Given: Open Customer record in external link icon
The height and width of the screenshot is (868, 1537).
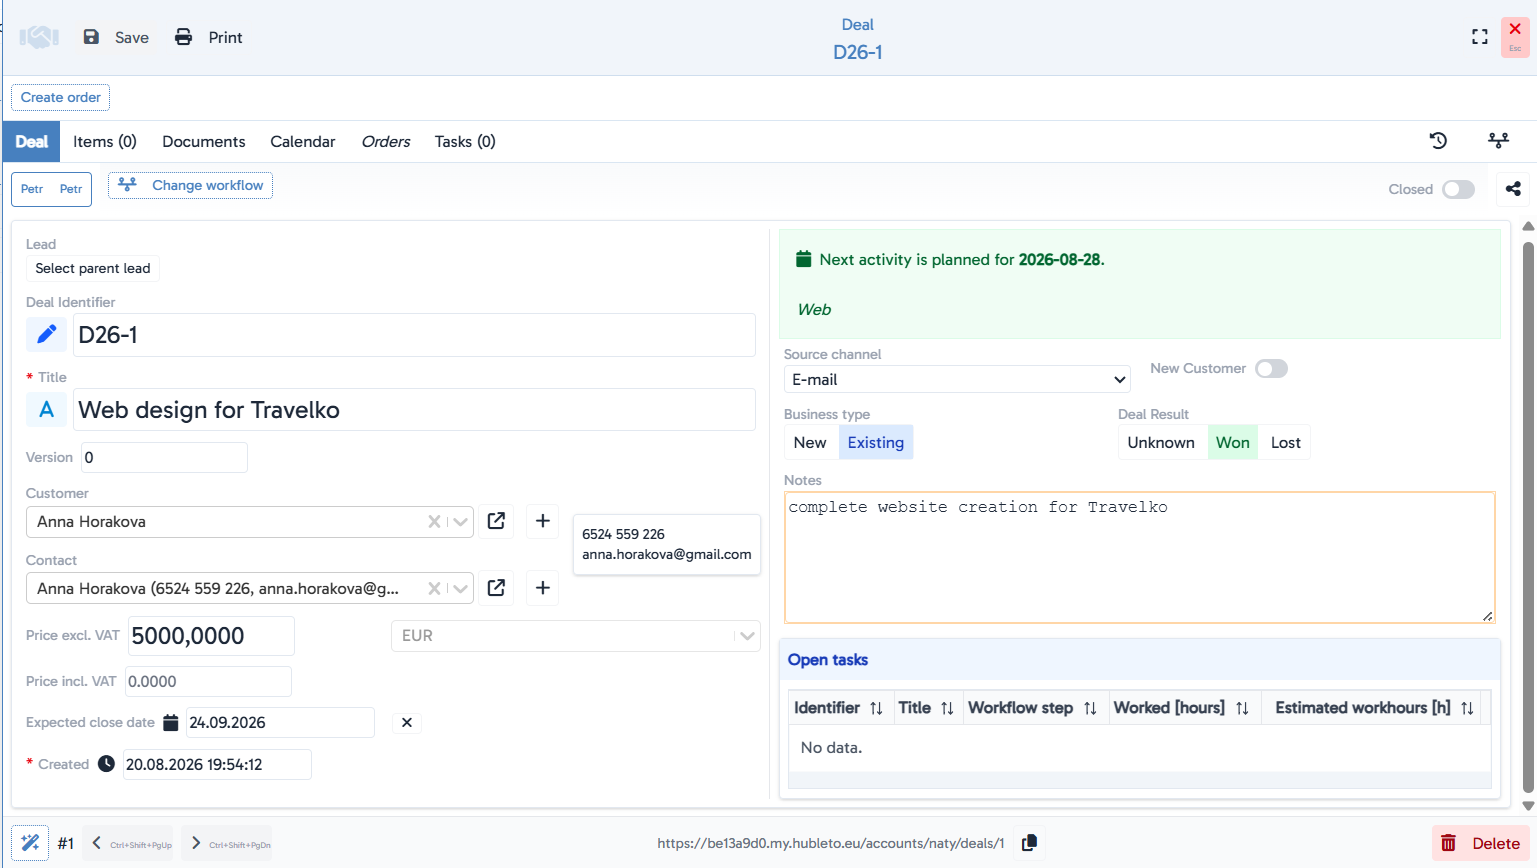Looking at the screenshot, I should (496, 521).
